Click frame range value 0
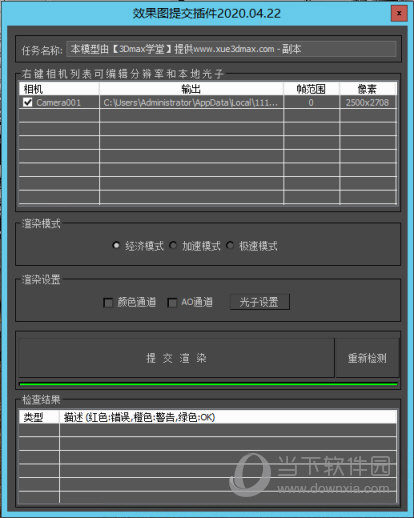Image resolution: width=414 pixels, height=518 pixels. [311, 103]
